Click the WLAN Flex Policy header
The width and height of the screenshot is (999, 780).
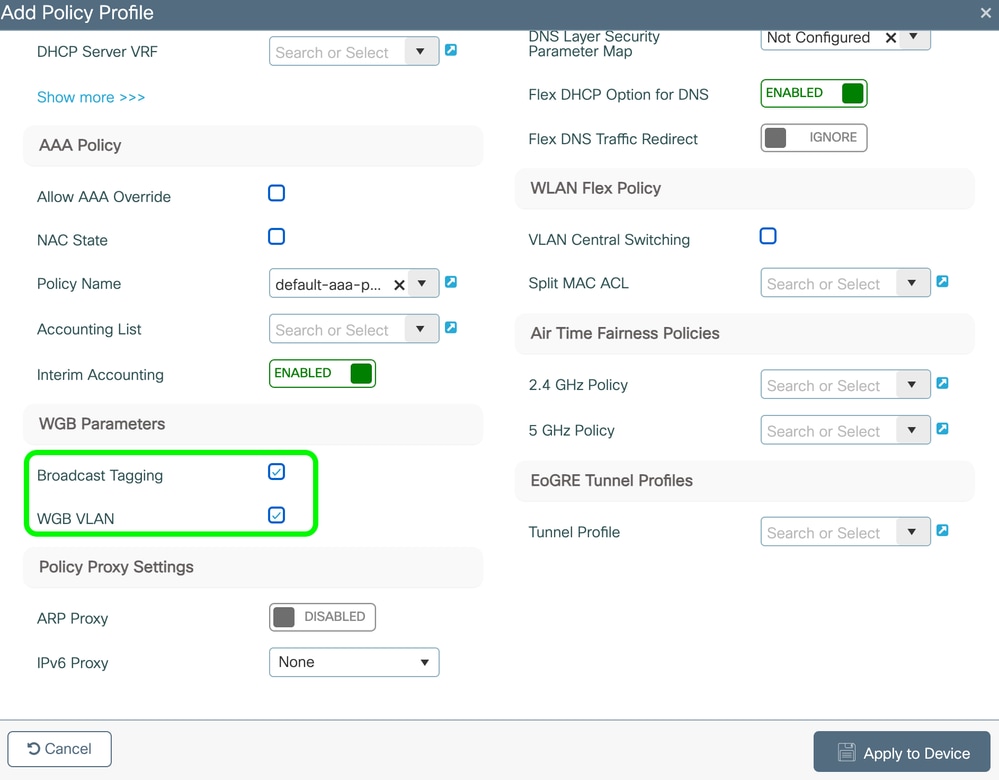tap(744, 188)
